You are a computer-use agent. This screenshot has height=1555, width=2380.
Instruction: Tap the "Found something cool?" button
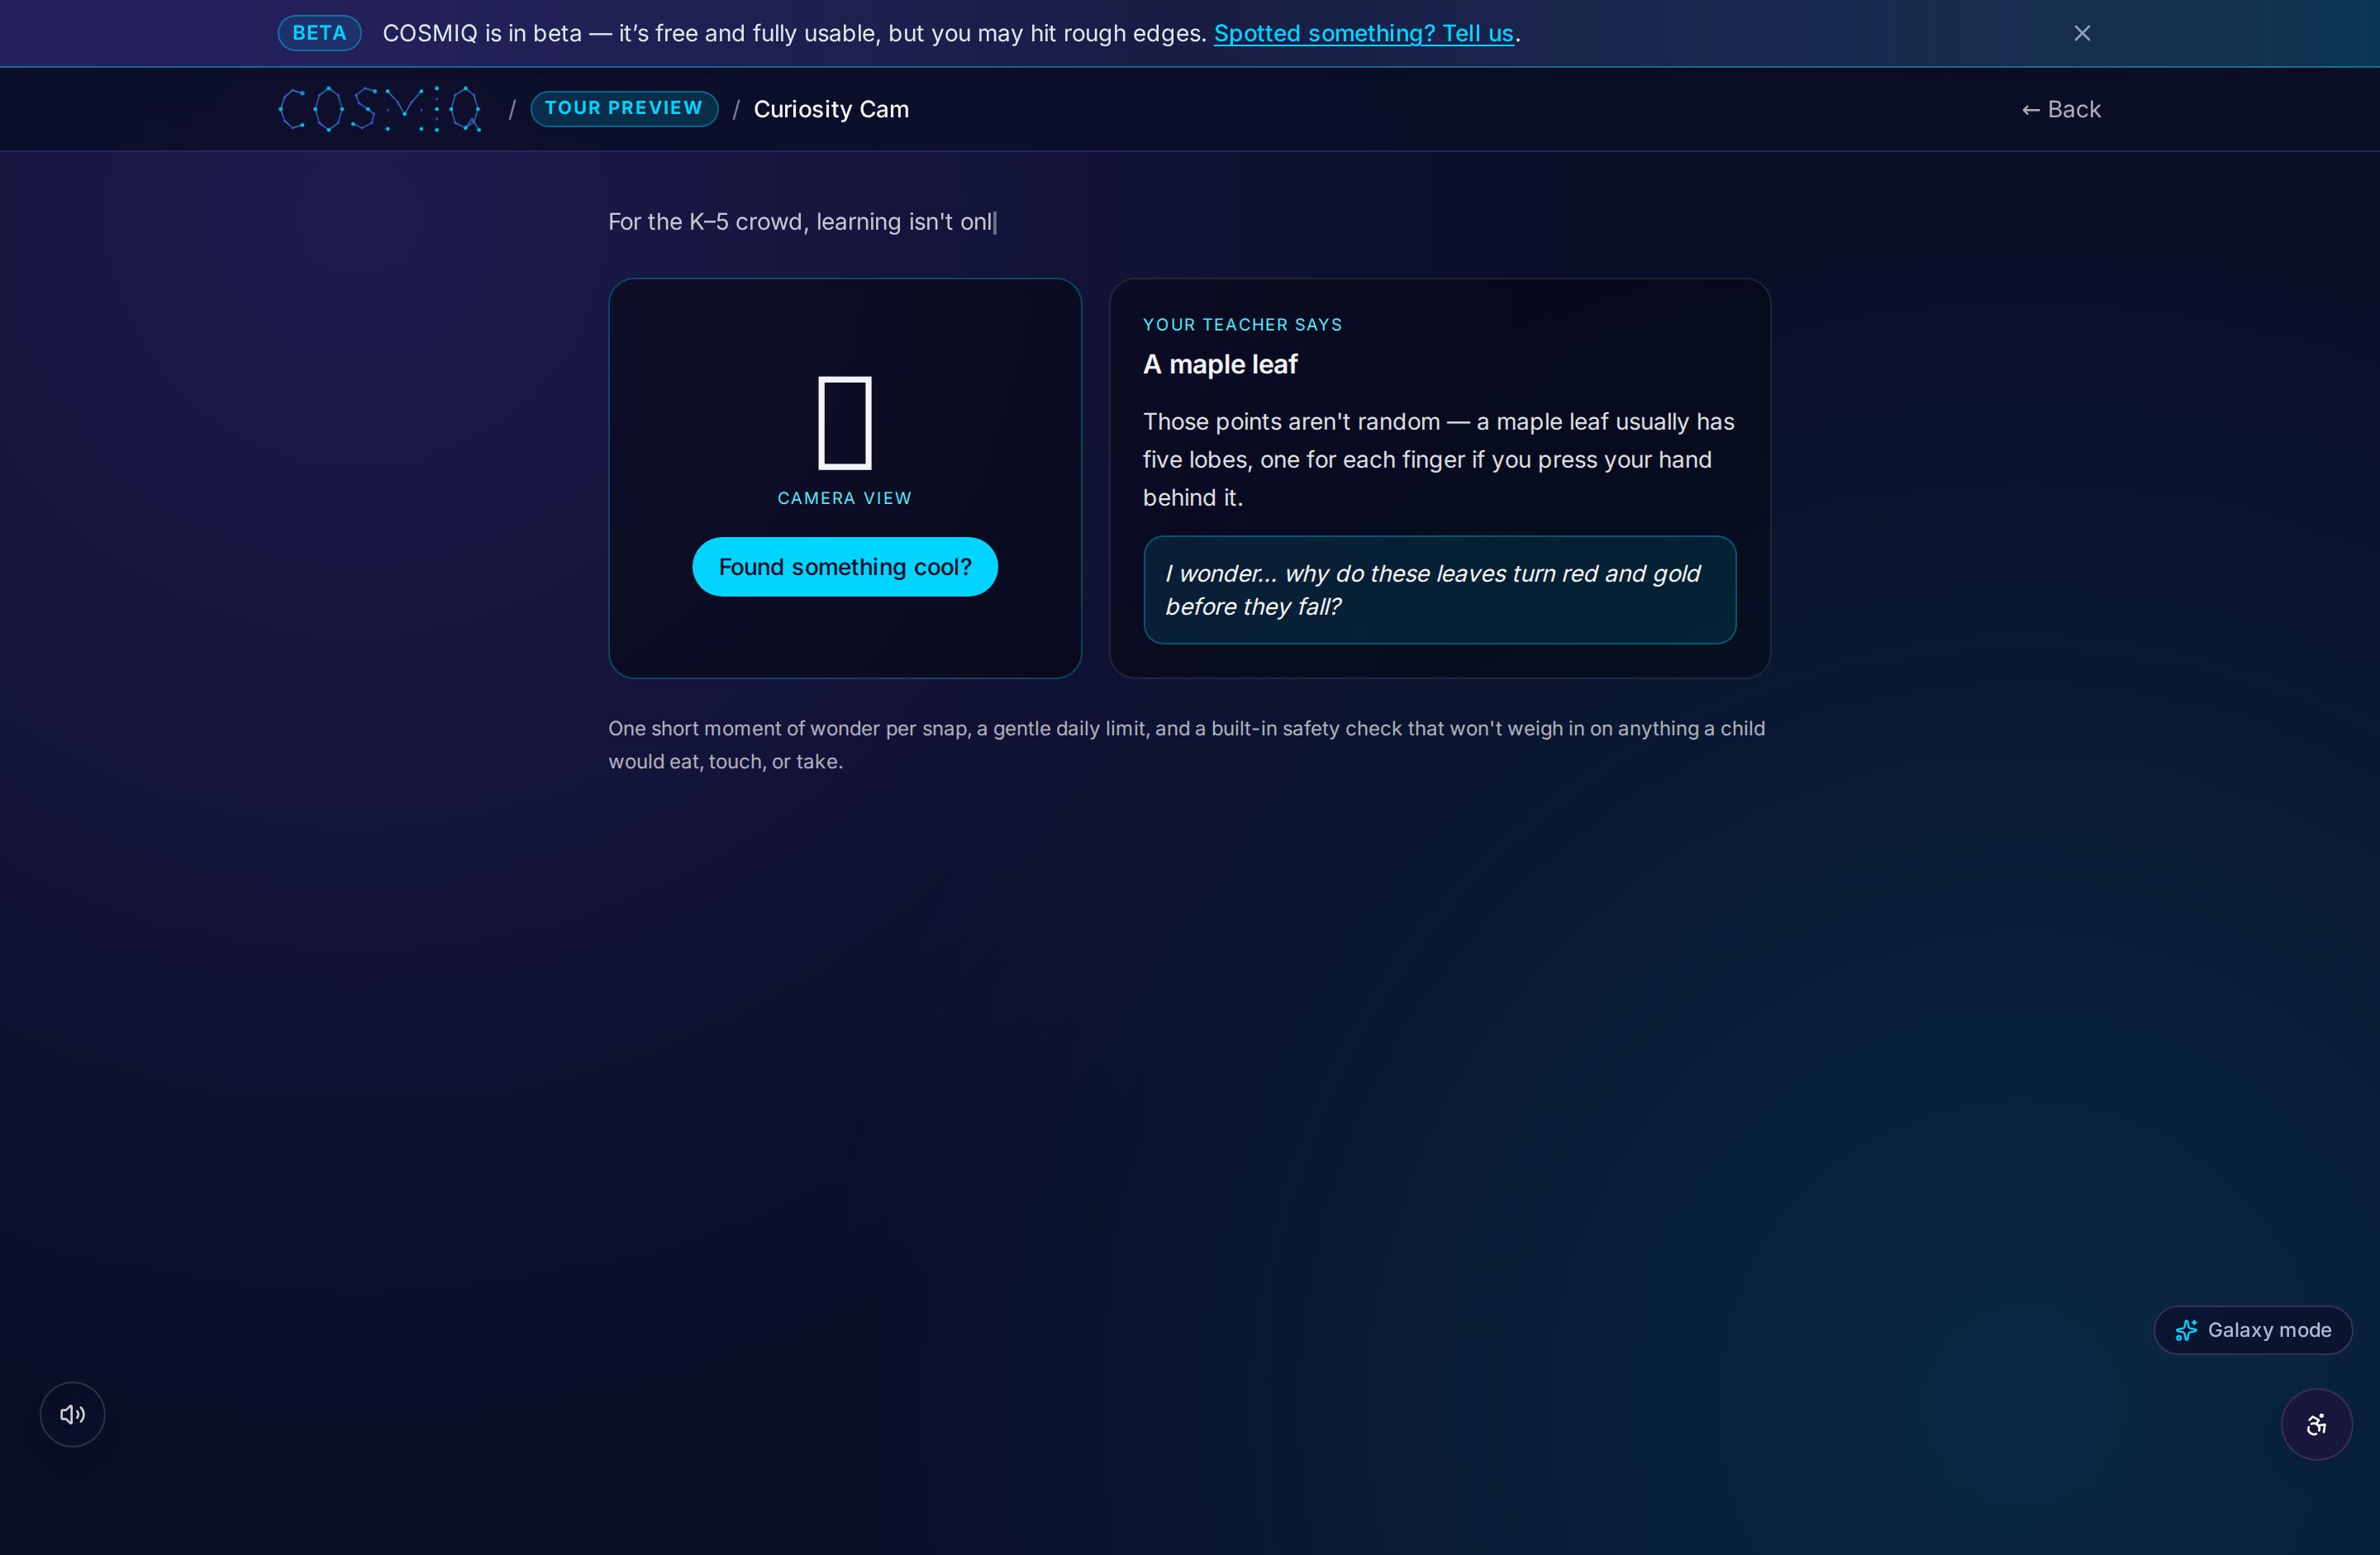coord(845,567)
